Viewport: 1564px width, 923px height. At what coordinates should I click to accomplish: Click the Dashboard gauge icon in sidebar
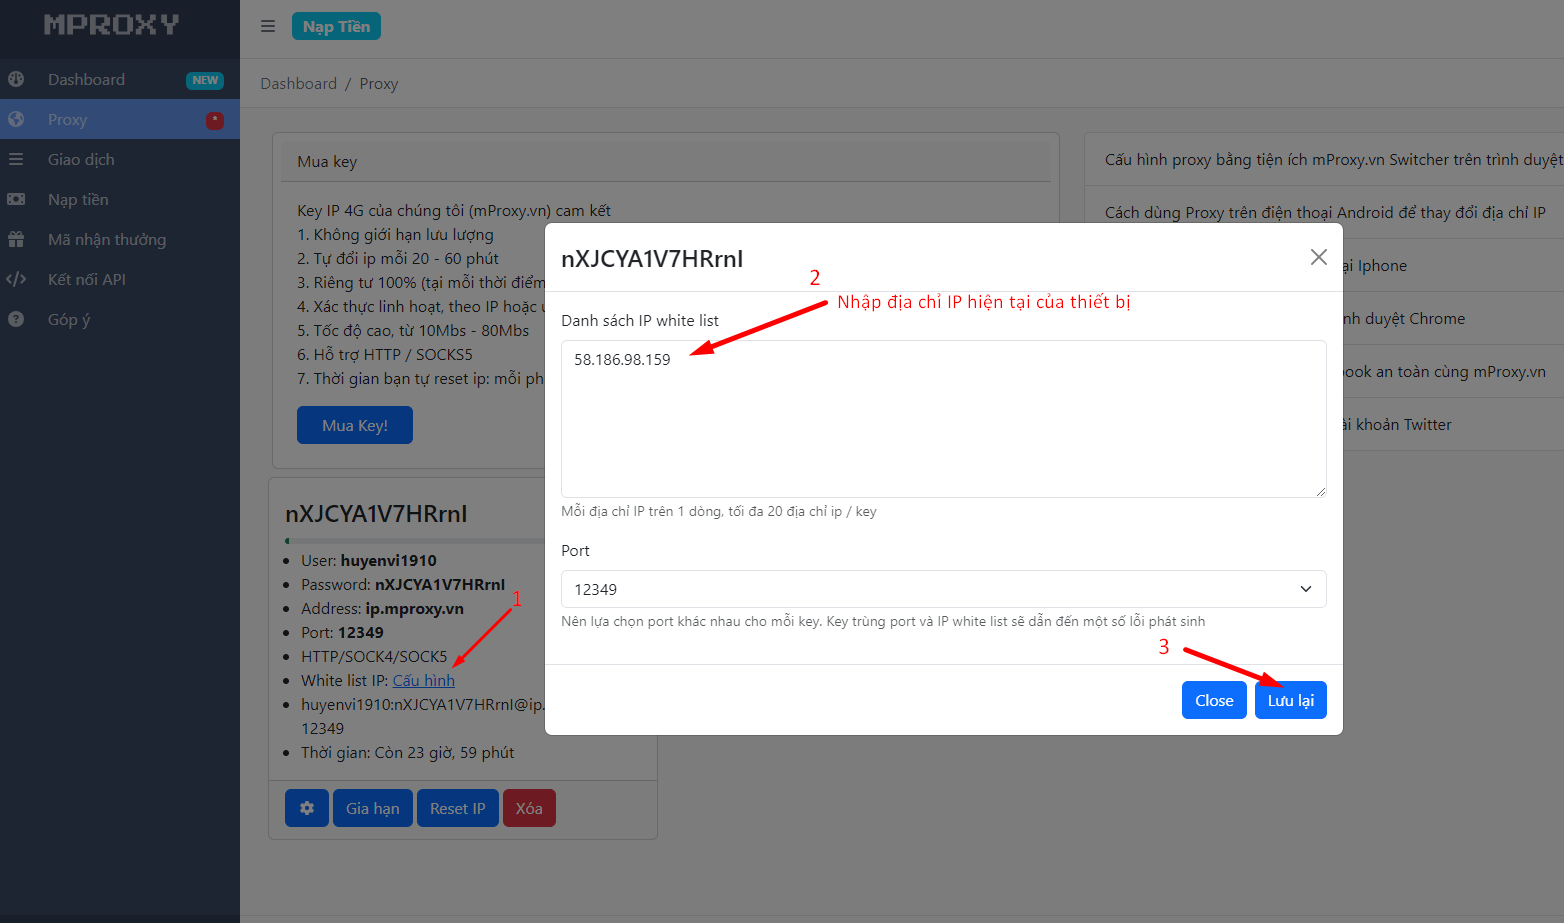[16, 79]
